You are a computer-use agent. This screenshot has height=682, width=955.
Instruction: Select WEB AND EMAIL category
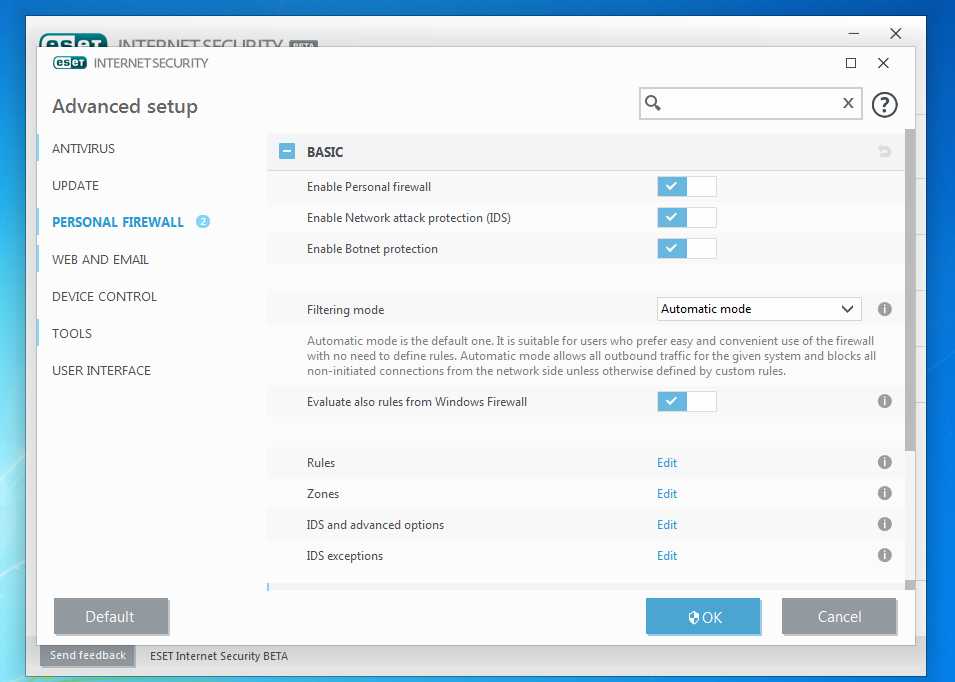point(100,260)
